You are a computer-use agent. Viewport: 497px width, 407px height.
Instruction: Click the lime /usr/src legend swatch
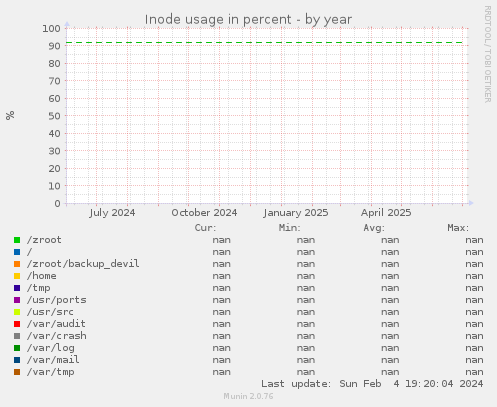17,312
